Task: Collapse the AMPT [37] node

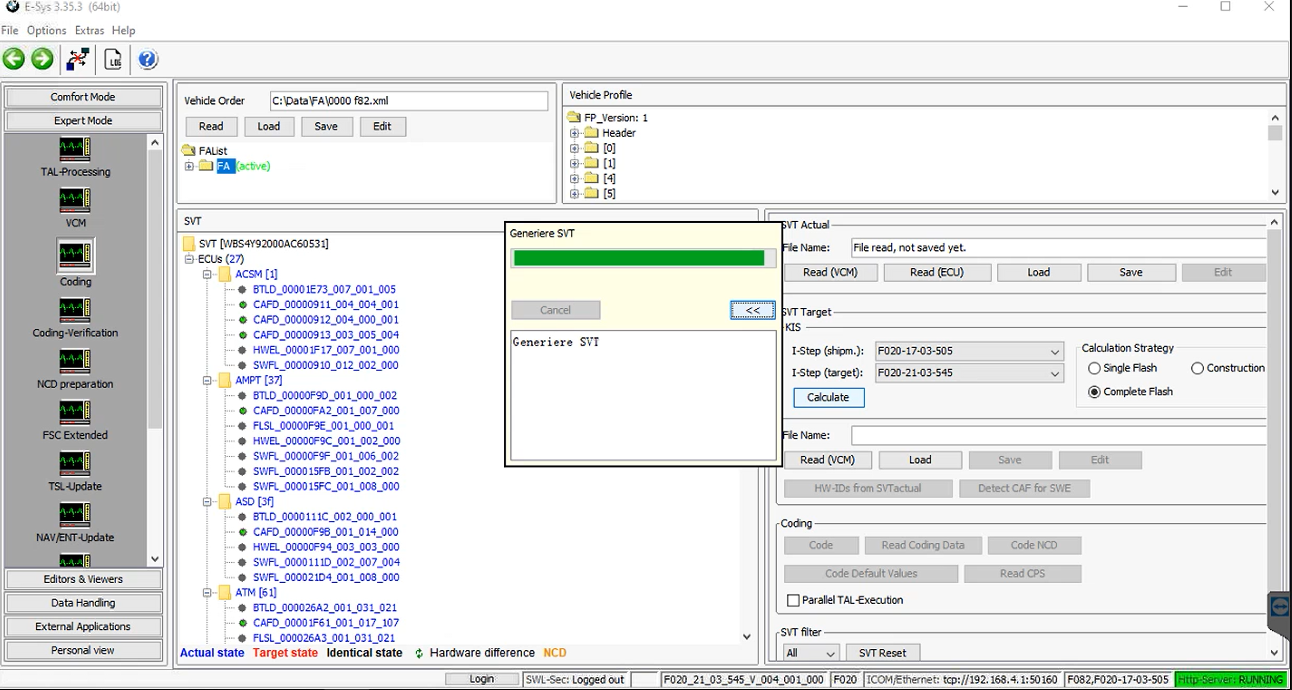Action: [x=208, y=380]
